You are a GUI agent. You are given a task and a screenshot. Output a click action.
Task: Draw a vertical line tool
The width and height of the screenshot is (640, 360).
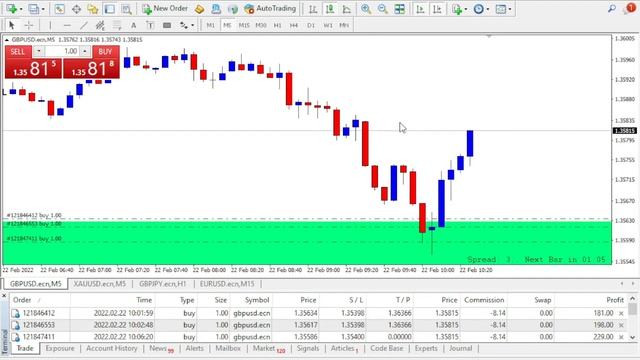click(50, 25)
